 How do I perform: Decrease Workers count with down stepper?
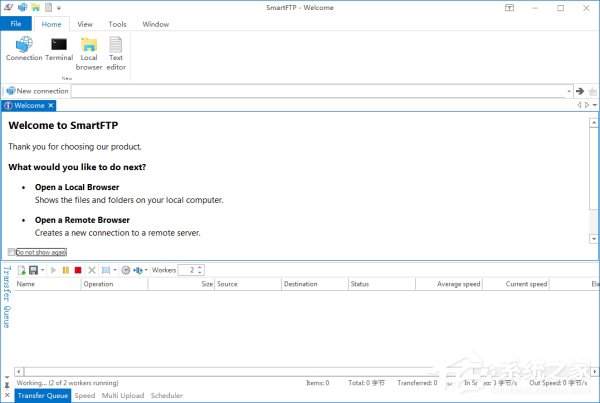point(200,273)
